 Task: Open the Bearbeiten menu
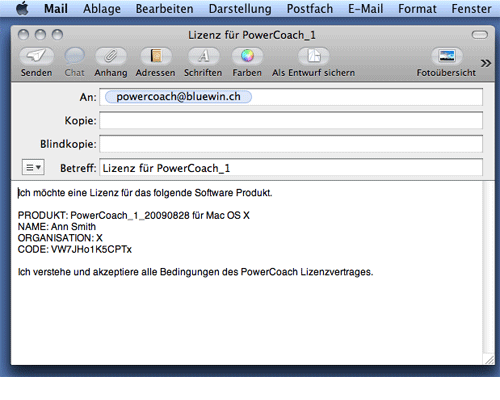(x=164, y=8)
